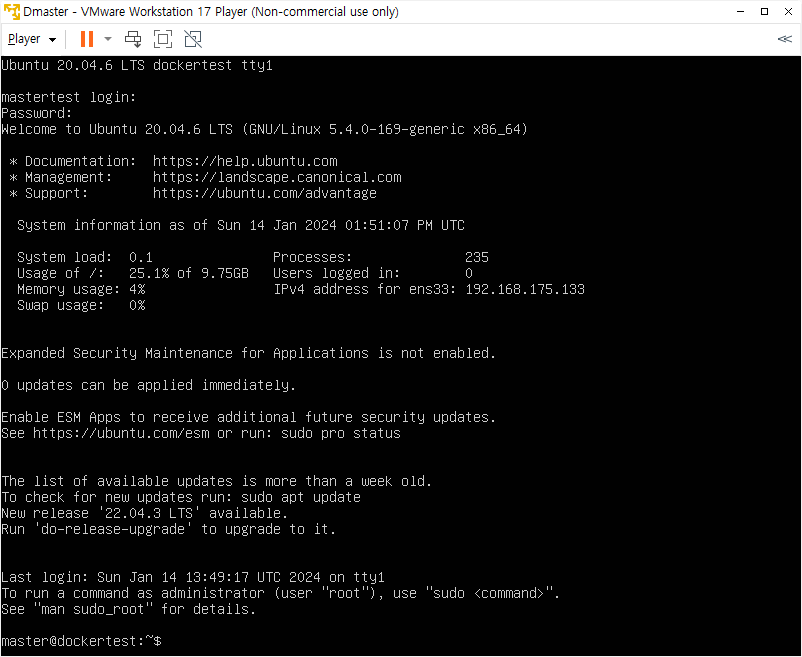The height and width of the screenshot is (657, 802).
Task: Enter full screen mode
Action: point(163,39)
